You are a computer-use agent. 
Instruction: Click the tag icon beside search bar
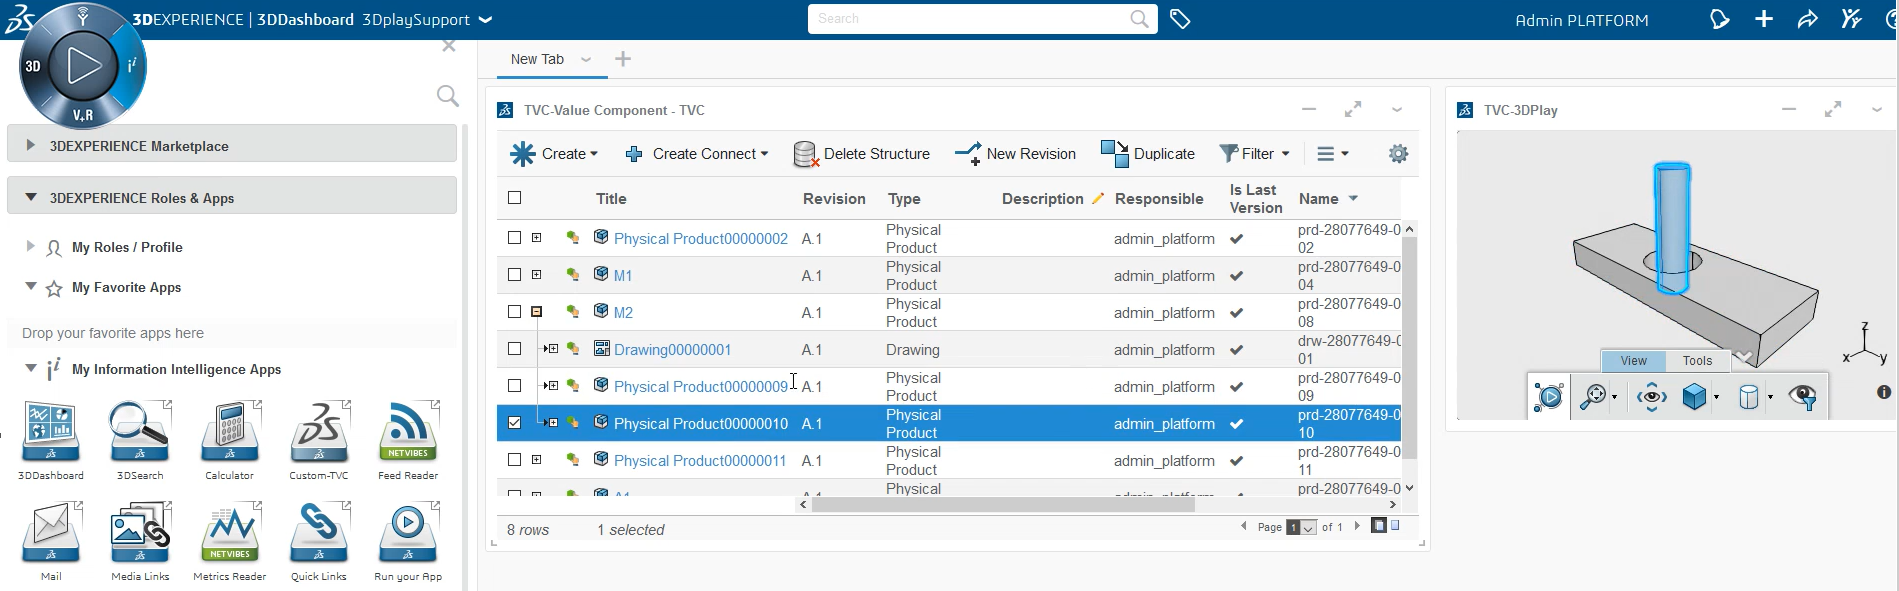point(1180,19)
